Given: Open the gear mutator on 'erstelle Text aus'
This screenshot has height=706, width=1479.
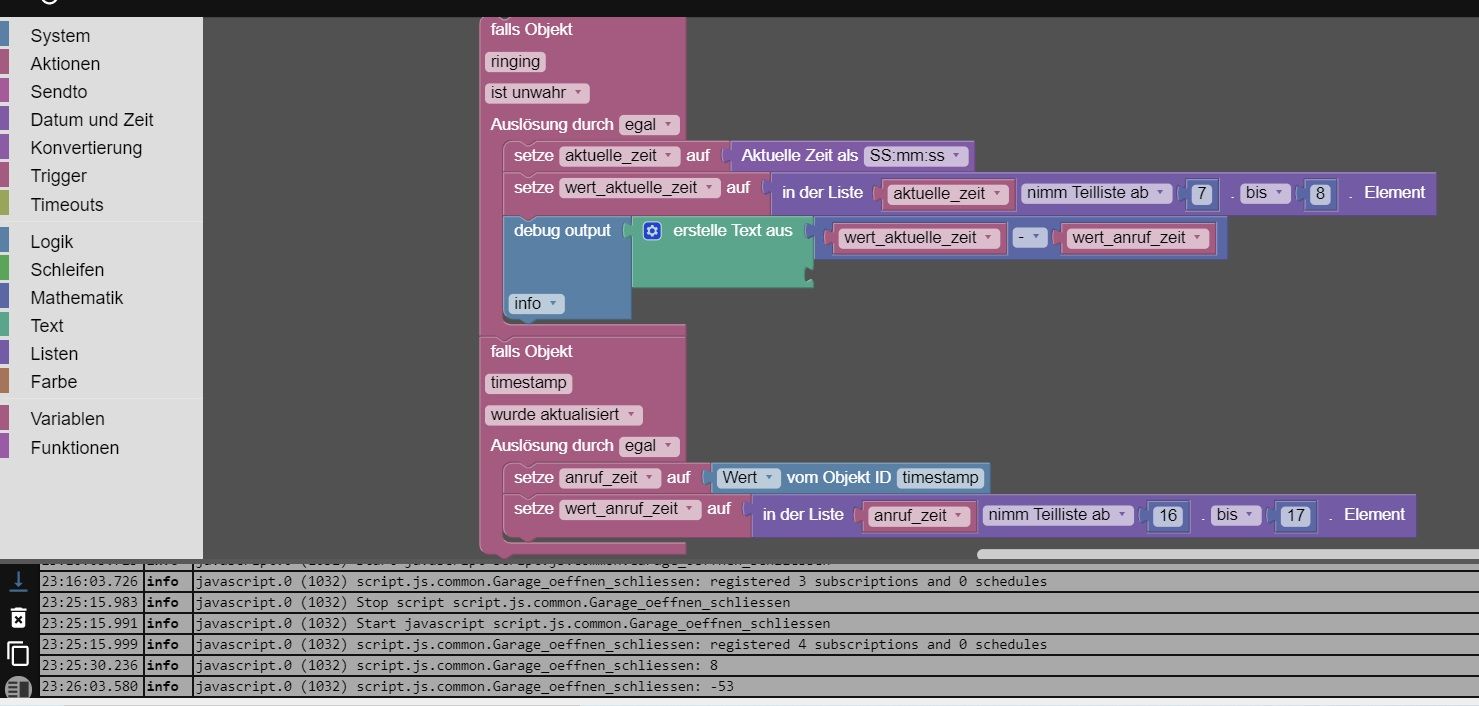Looking at the screenshot, I should 652,231.
